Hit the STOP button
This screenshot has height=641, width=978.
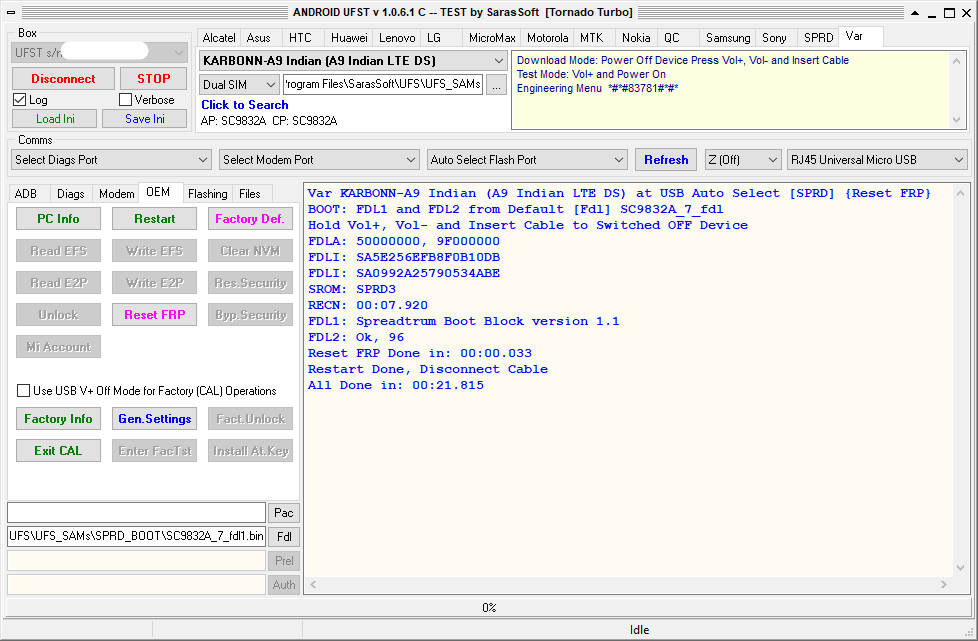[x=153, y=79]
